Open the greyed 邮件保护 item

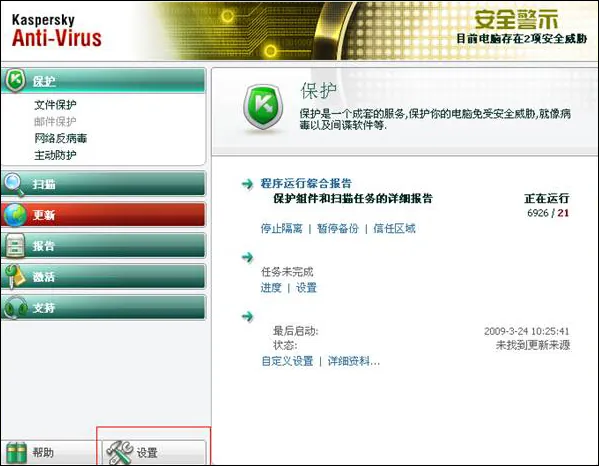click(x=55, y=121)
